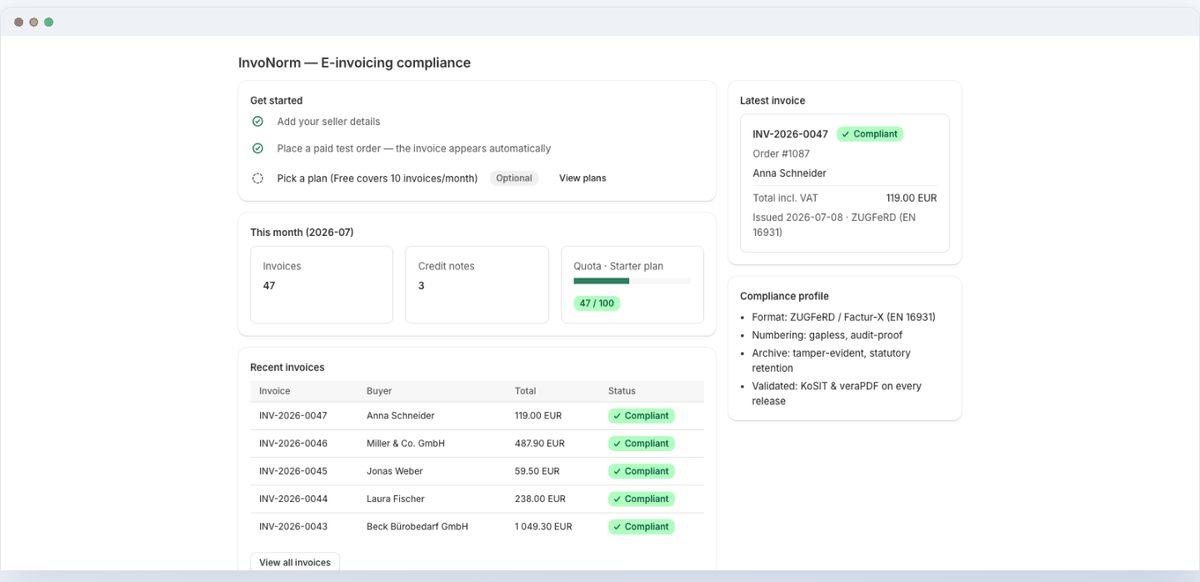1200x582 pixels.
Task: Open table row INV-2026-0045
Action: click(477, 471)
